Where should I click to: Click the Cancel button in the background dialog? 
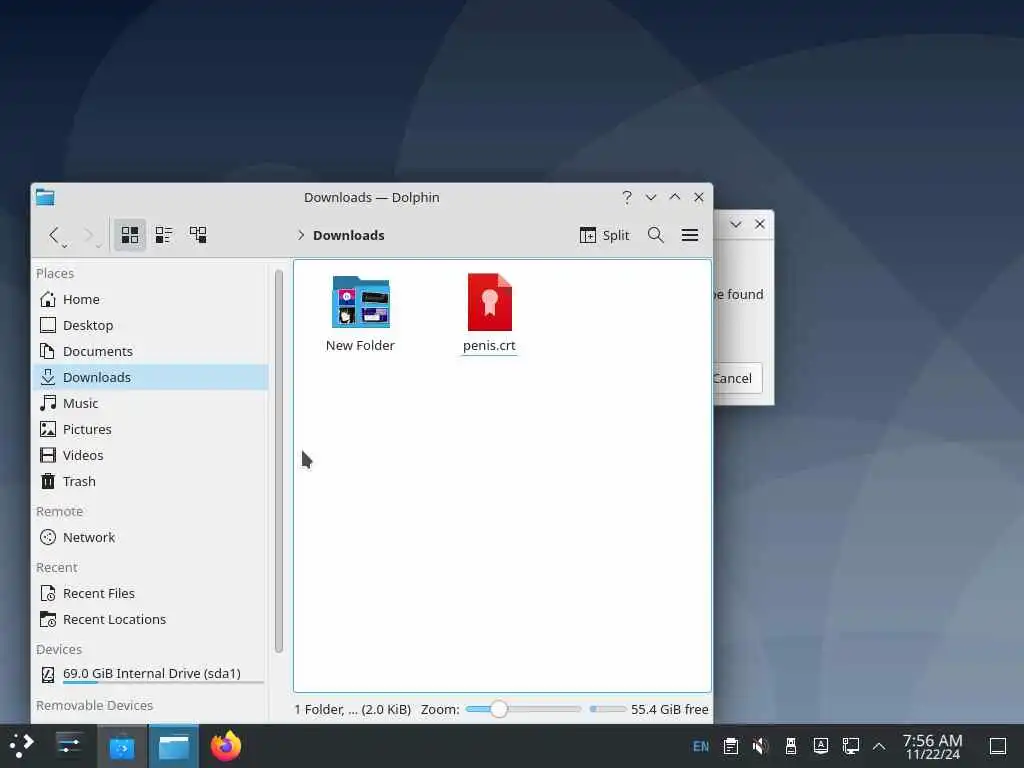click(x=737, y=378)
